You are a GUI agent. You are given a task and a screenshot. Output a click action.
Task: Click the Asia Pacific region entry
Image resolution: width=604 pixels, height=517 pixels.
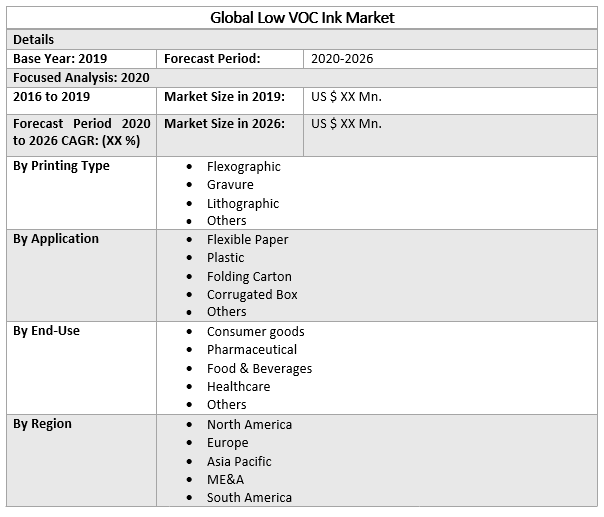[239, 461]
